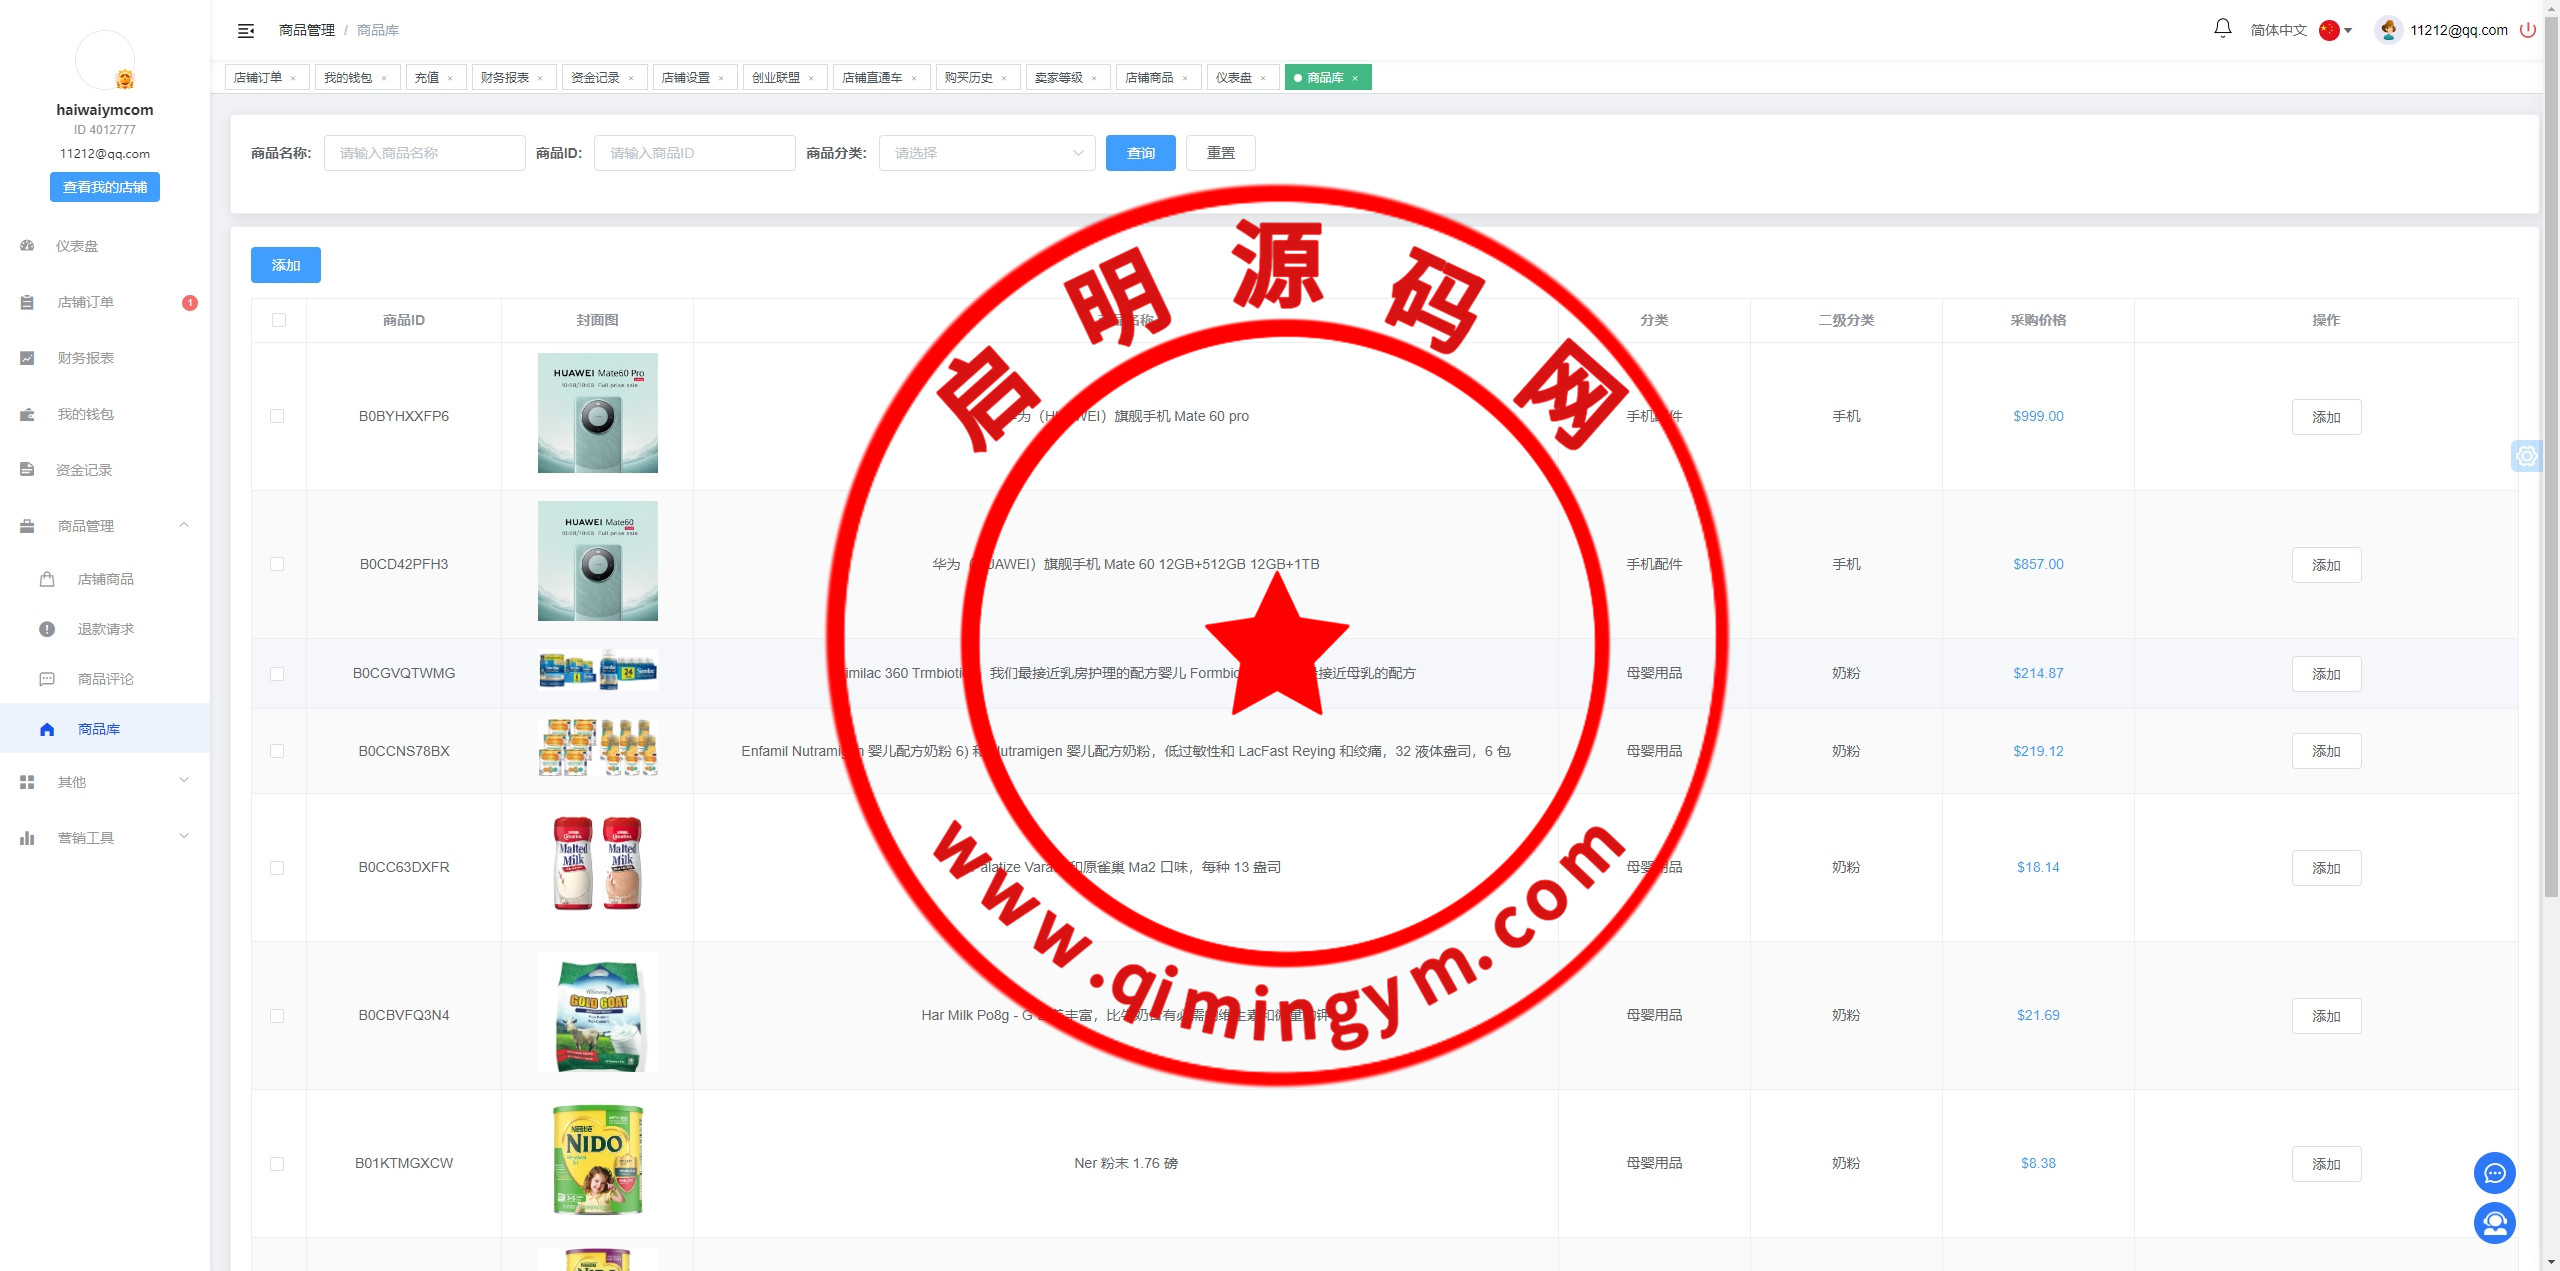Focus the 商品名称 input field
This screenshot has height=1271, width=2560.
coord(424,153)
